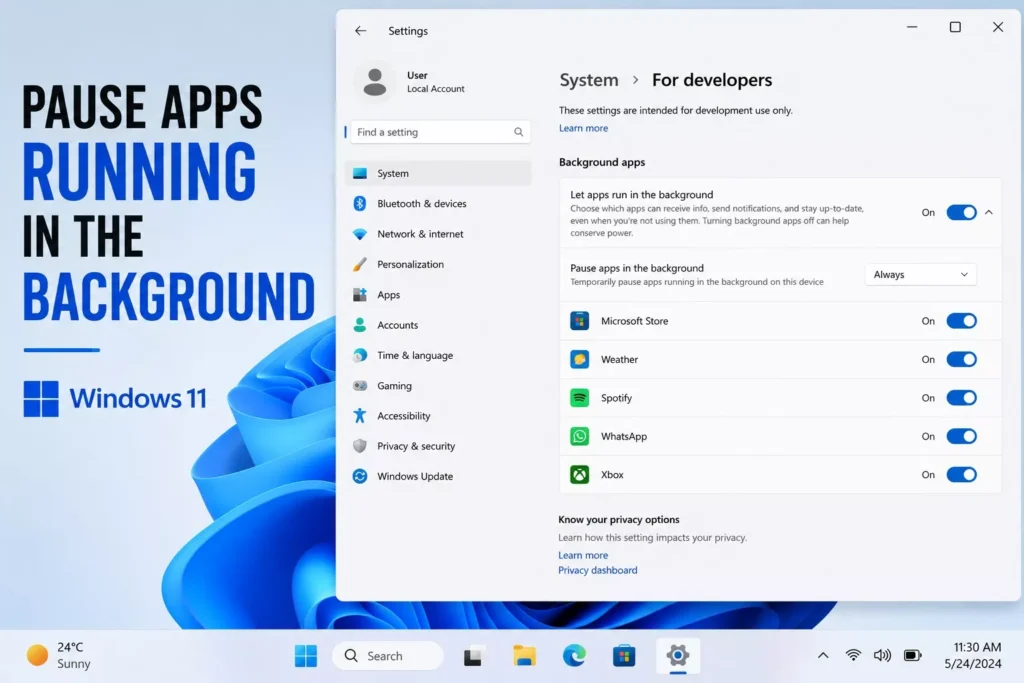
Task: Click the Apps sidebar icon
Action: [360, 294]
